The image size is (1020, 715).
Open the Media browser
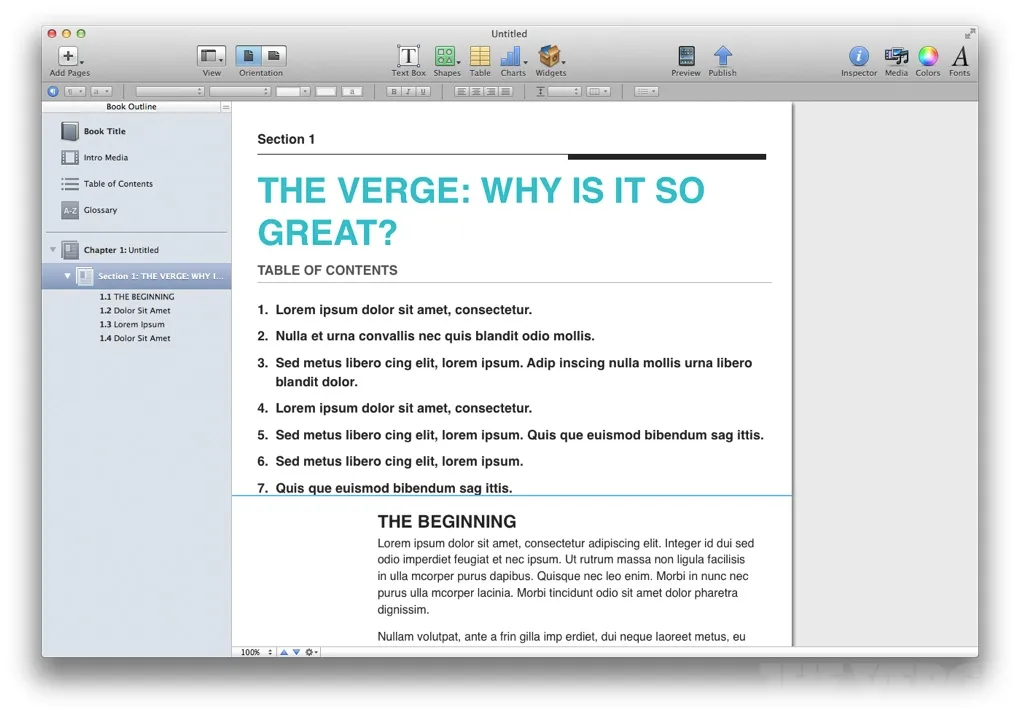(896, 56)
